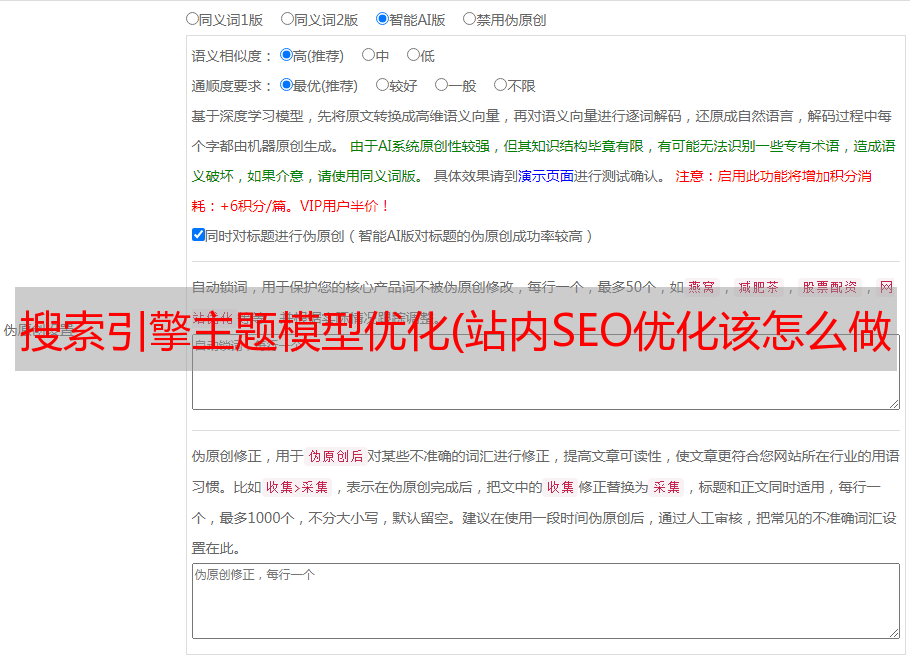Choose 较好 for 通顺度要求

click(x=382, y=86)
